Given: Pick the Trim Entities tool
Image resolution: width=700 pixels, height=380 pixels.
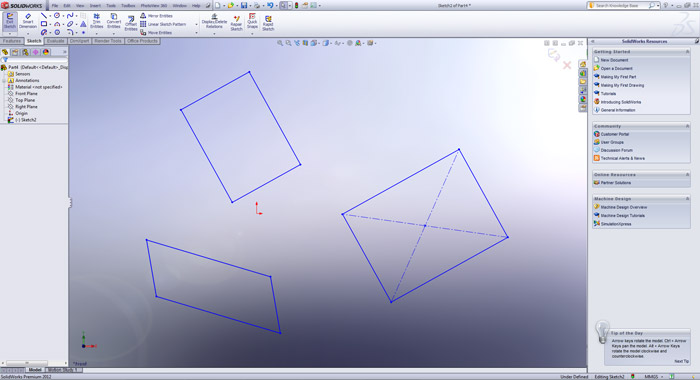Looking at the screenshot, I should point(96,21).
